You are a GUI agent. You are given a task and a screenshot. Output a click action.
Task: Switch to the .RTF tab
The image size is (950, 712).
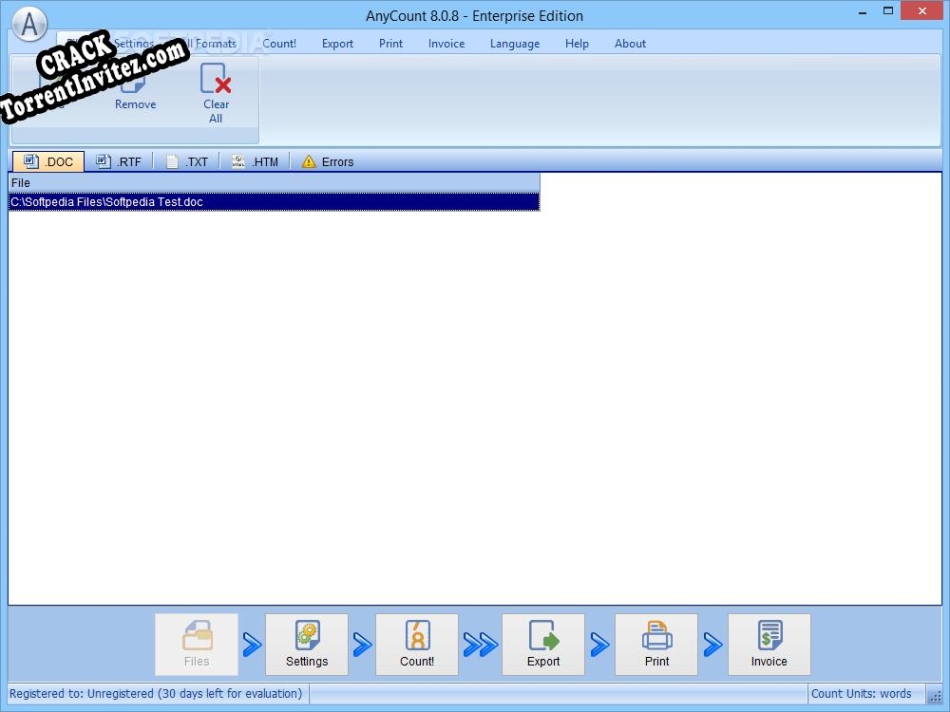119,161
